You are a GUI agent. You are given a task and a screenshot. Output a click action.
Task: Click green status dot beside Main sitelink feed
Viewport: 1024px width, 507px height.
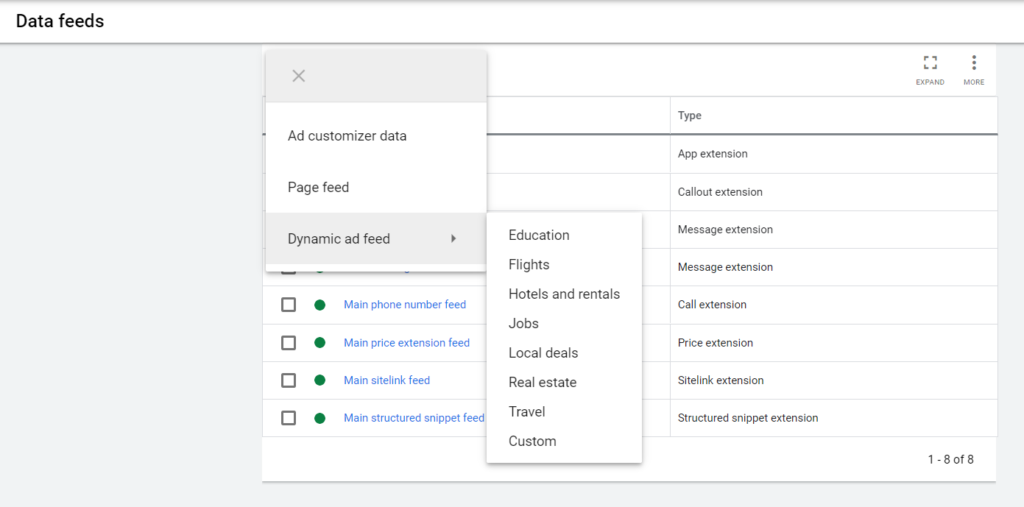click(x=320, y=380)
